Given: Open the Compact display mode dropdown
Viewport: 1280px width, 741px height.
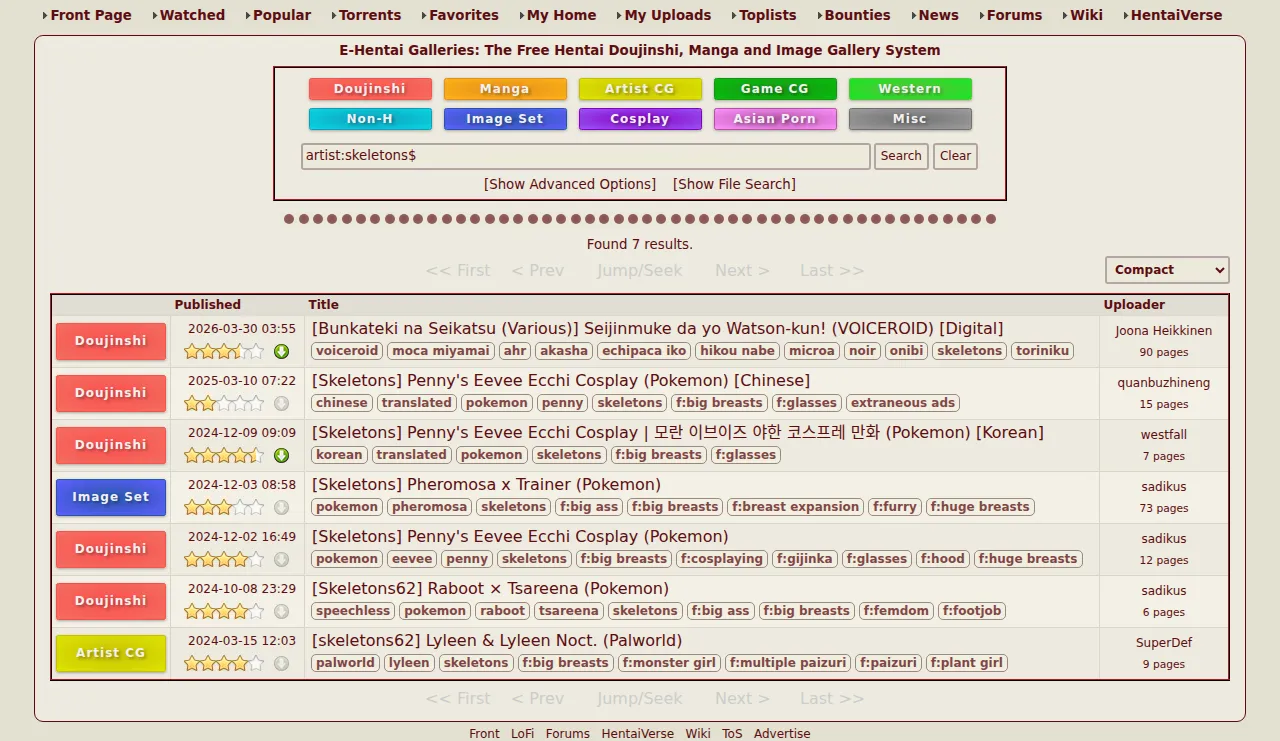Looking at the screenshot, I should [1167, 270].
